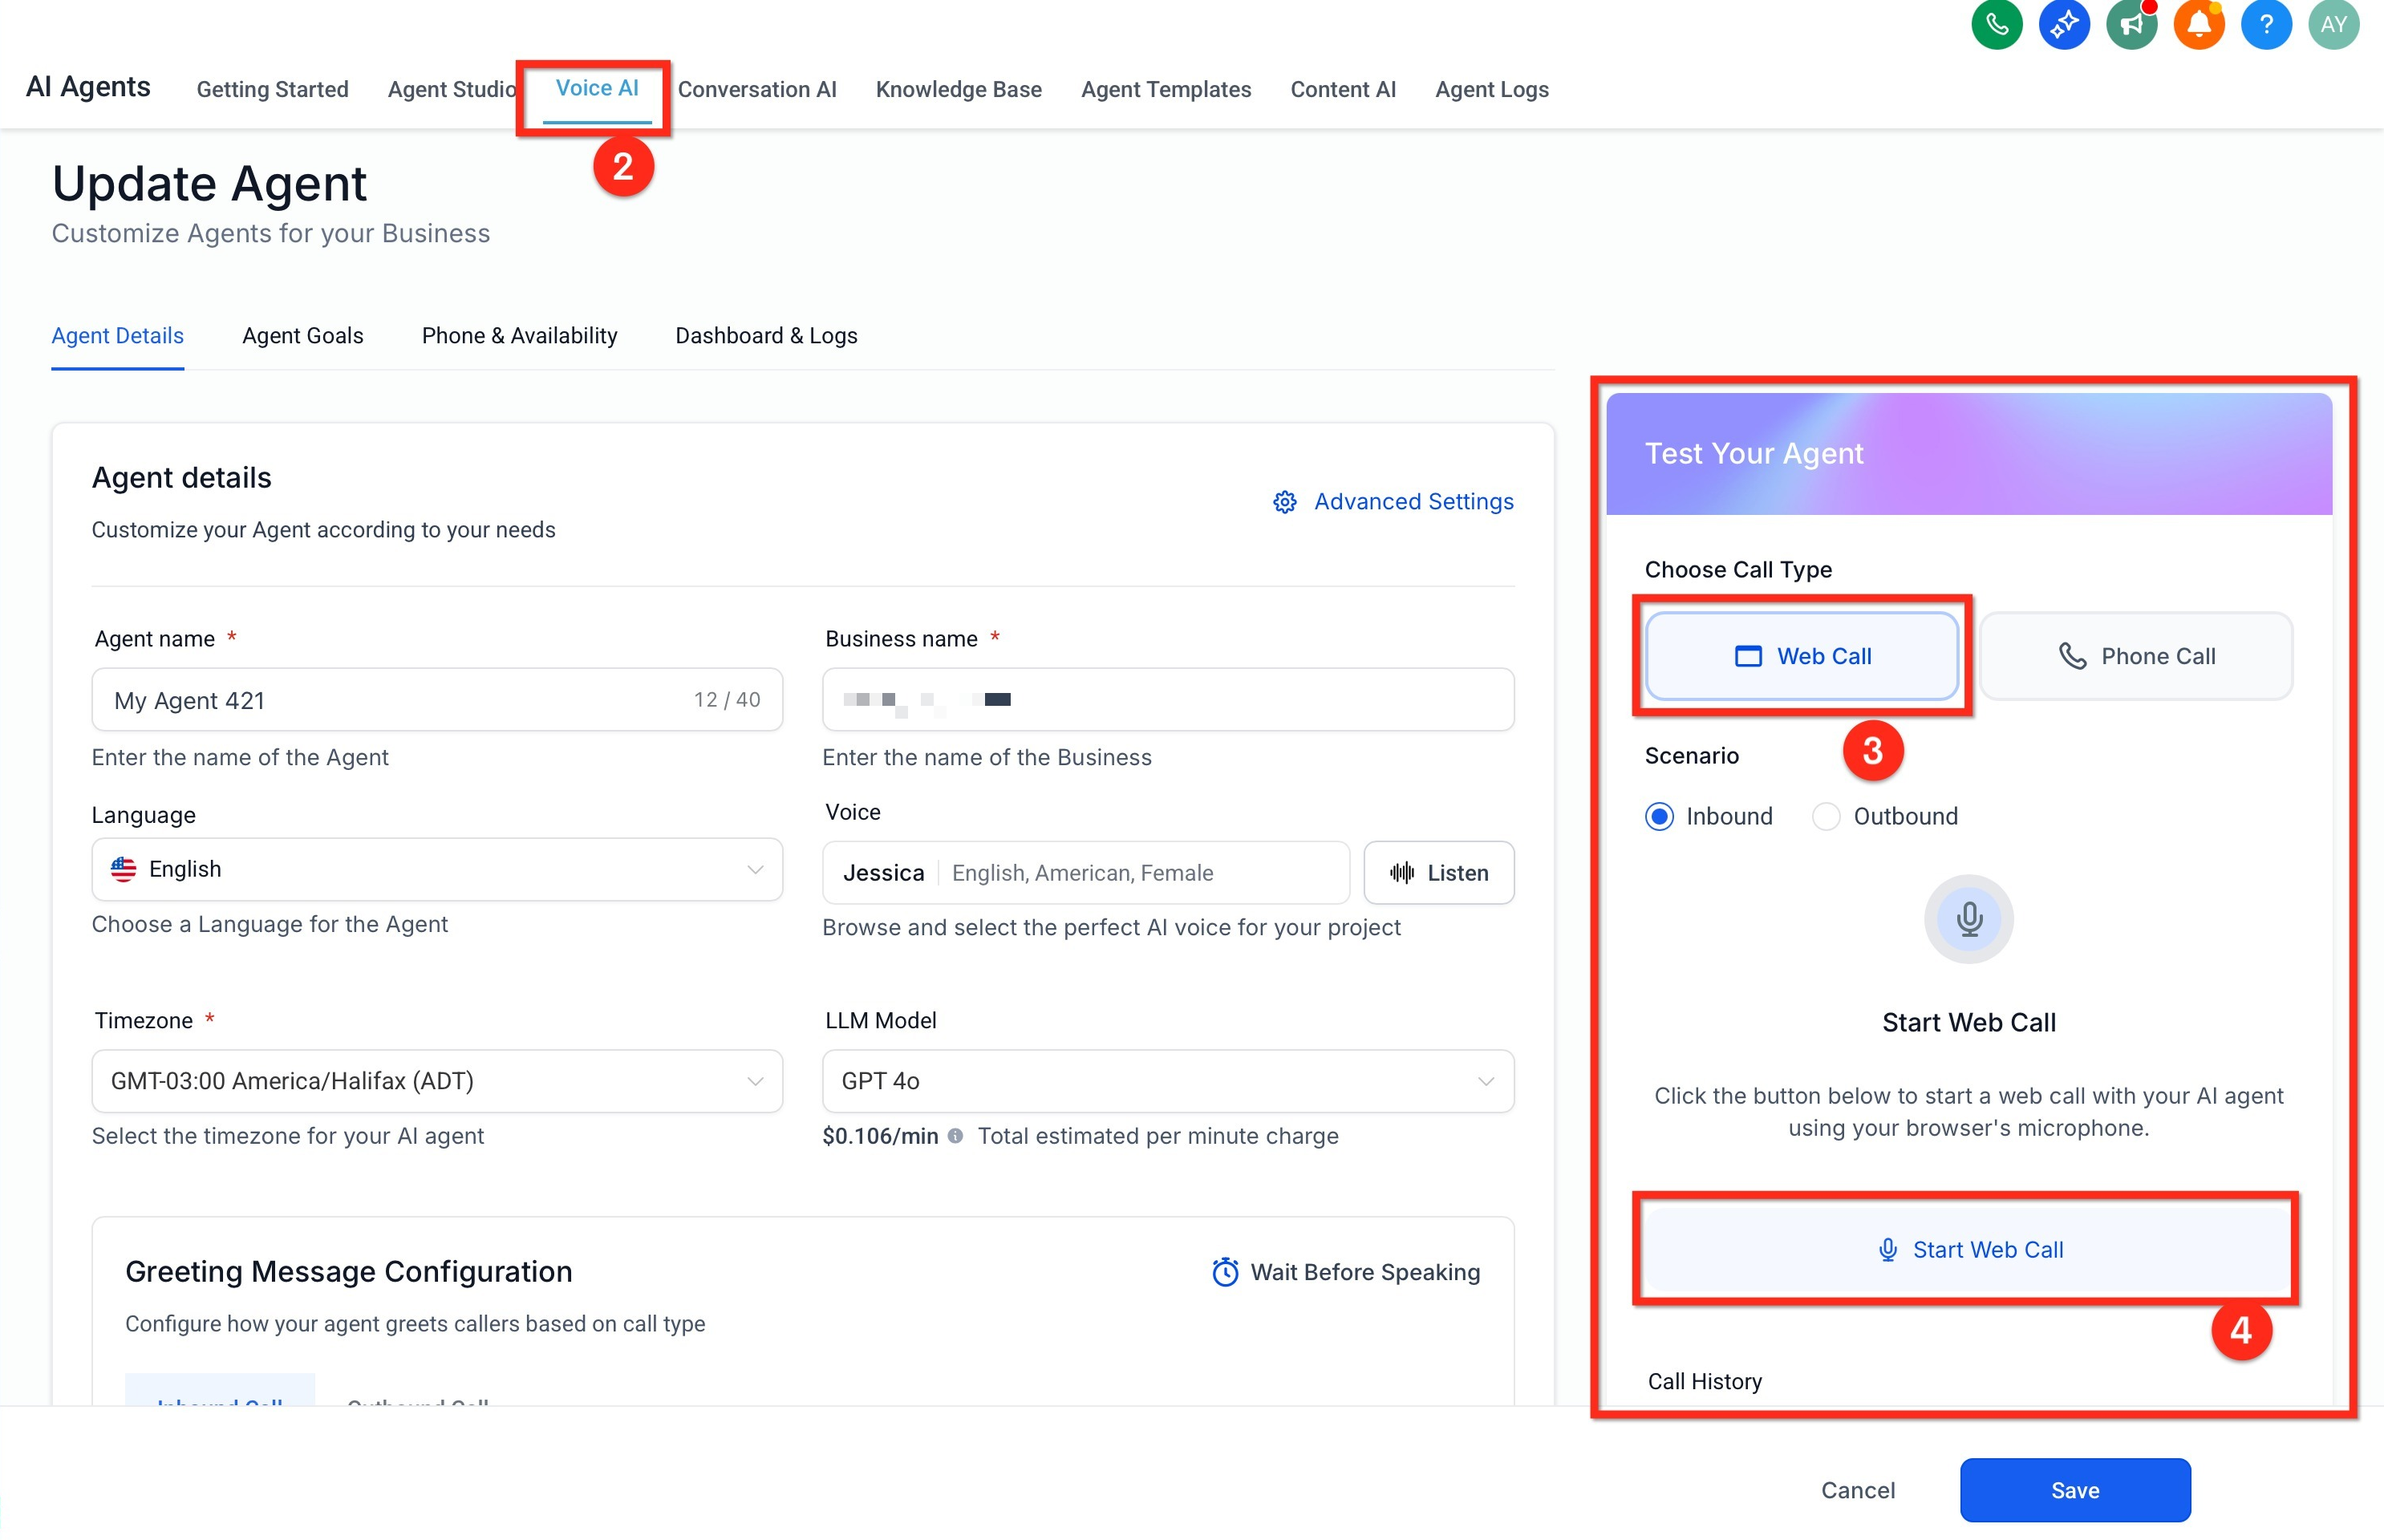Viewport: 2384px width, 1540px height.
Task: Switch to Dashboard & Logs sub-tab
Action: coord(767,336)
